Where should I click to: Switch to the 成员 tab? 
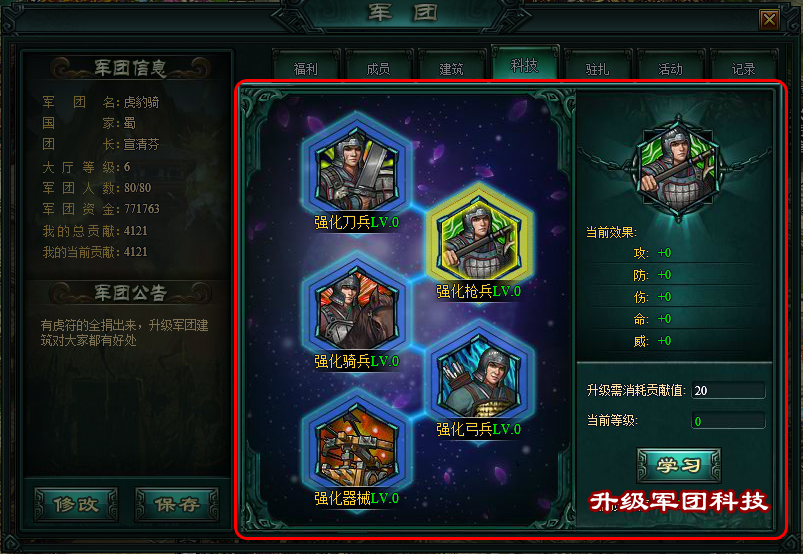[x=379, y=66]
